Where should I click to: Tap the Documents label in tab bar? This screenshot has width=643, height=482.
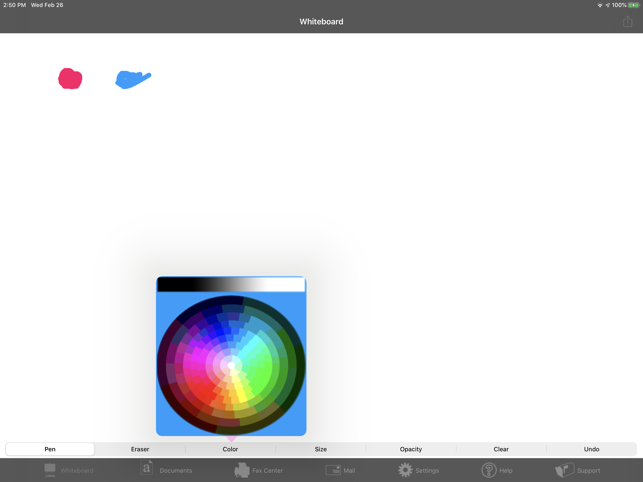point(176,471)
